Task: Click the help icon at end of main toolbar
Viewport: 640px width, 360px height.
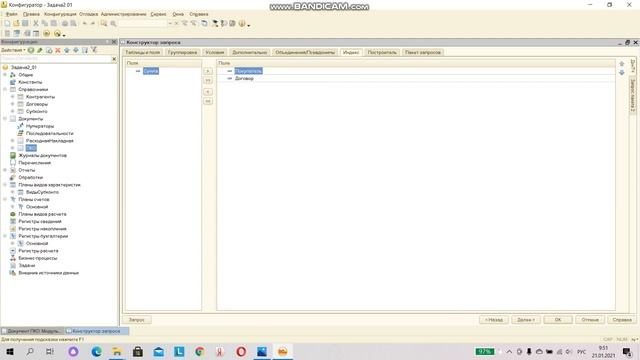Action: click(242, 24)
